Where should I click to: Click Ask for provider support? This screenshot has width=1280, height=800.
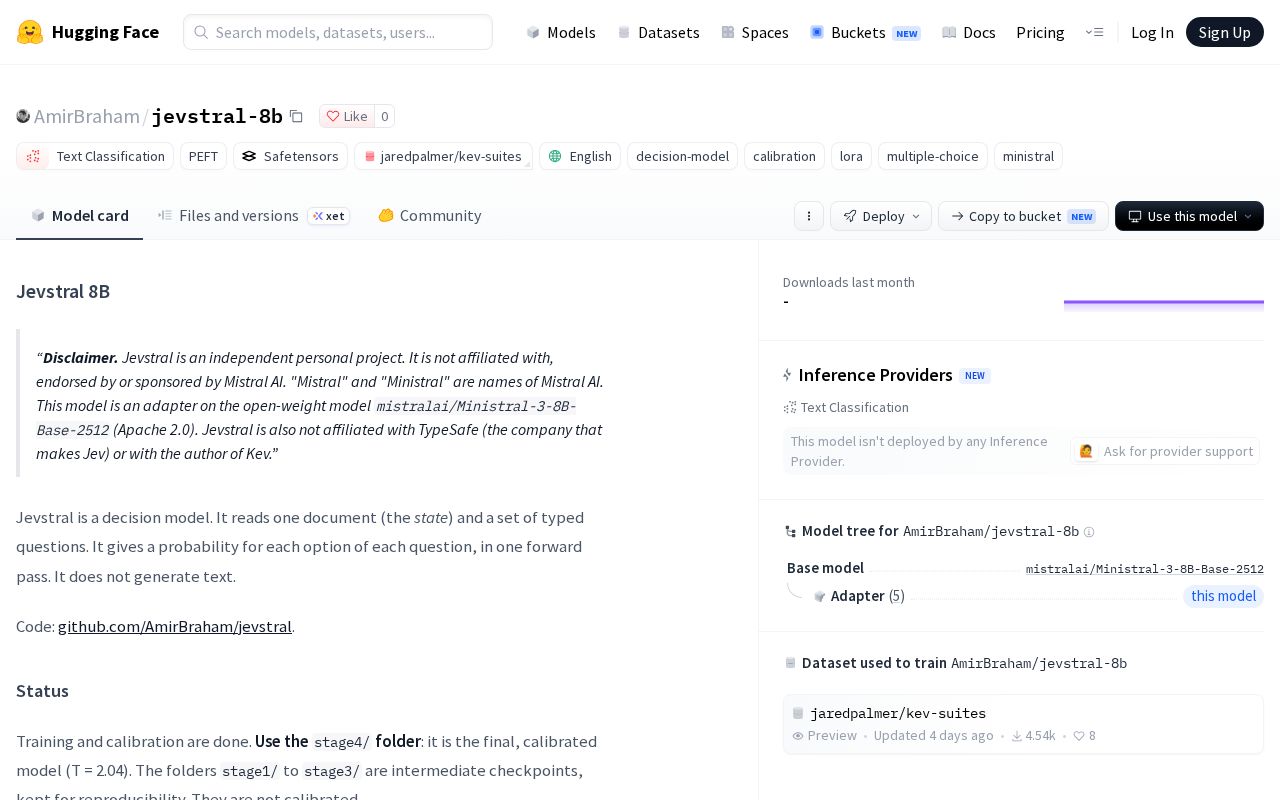[1165, 451]
